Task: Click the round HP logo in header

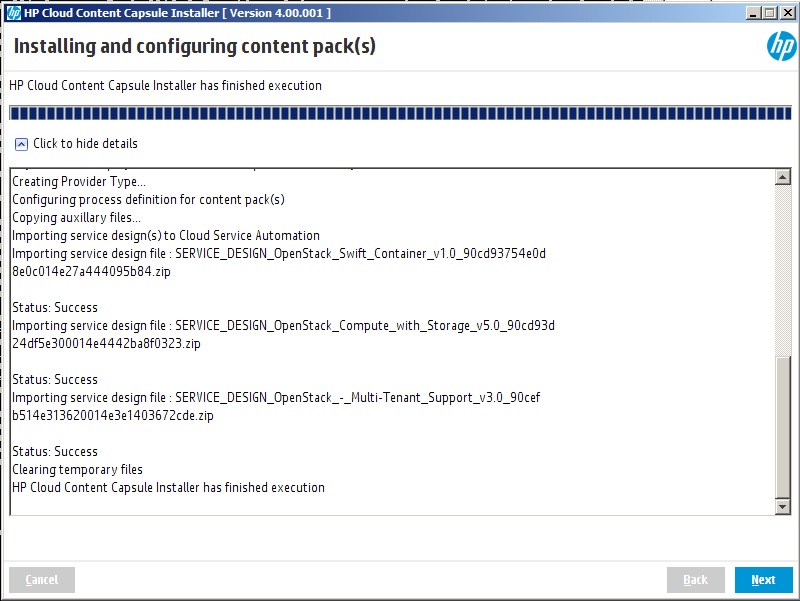Action: coord(780,46)
